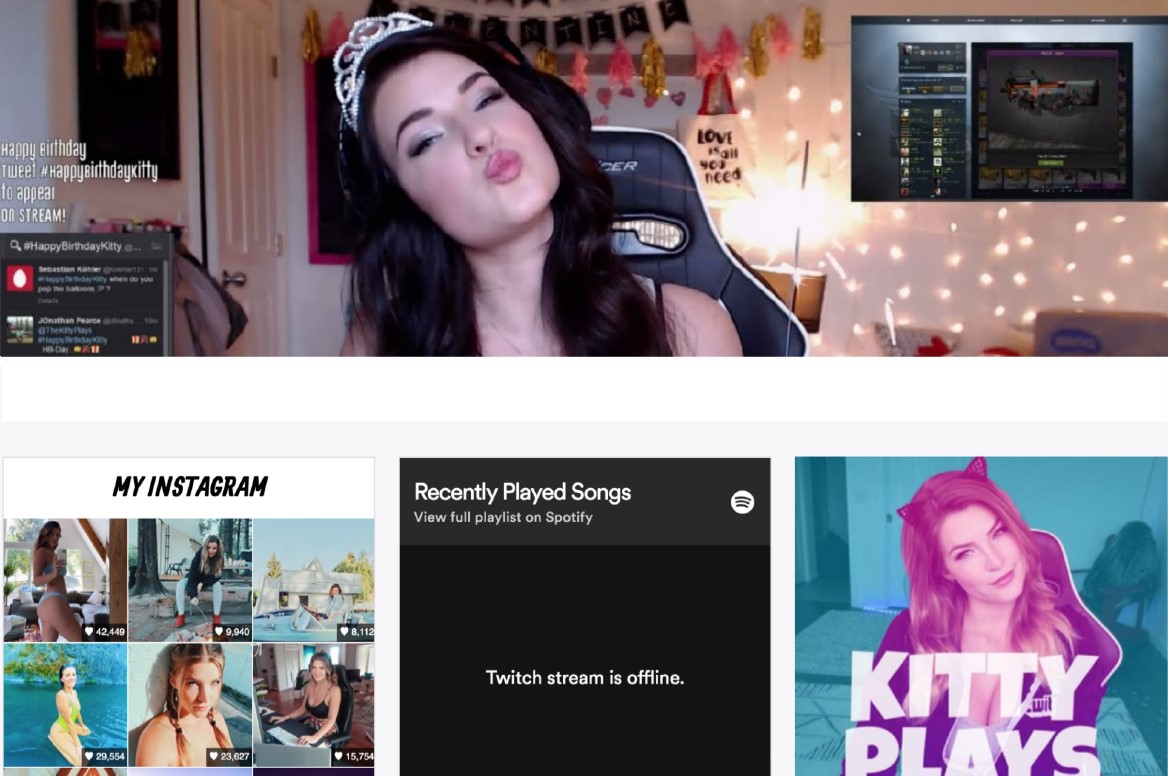Click the 'Twitch stream is offline.' message
Image resolution: width=1168 pixels, height=776 pixels.
(x=585, y=678)
